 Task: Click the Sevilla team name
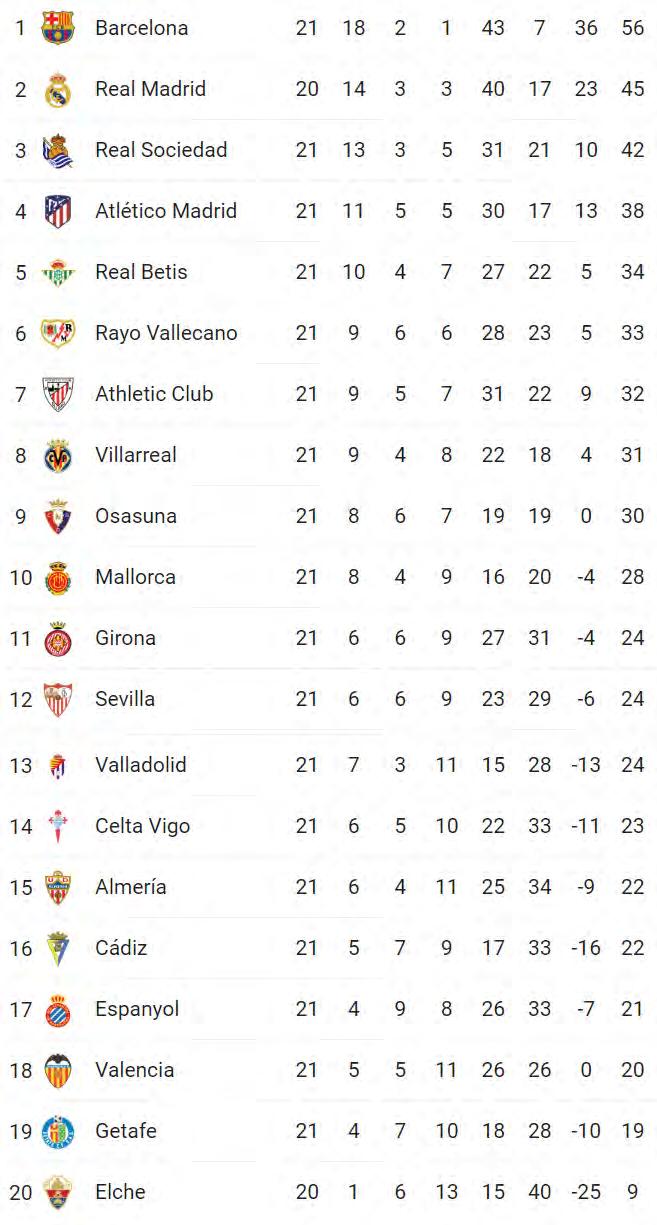(x=125, y=699)
